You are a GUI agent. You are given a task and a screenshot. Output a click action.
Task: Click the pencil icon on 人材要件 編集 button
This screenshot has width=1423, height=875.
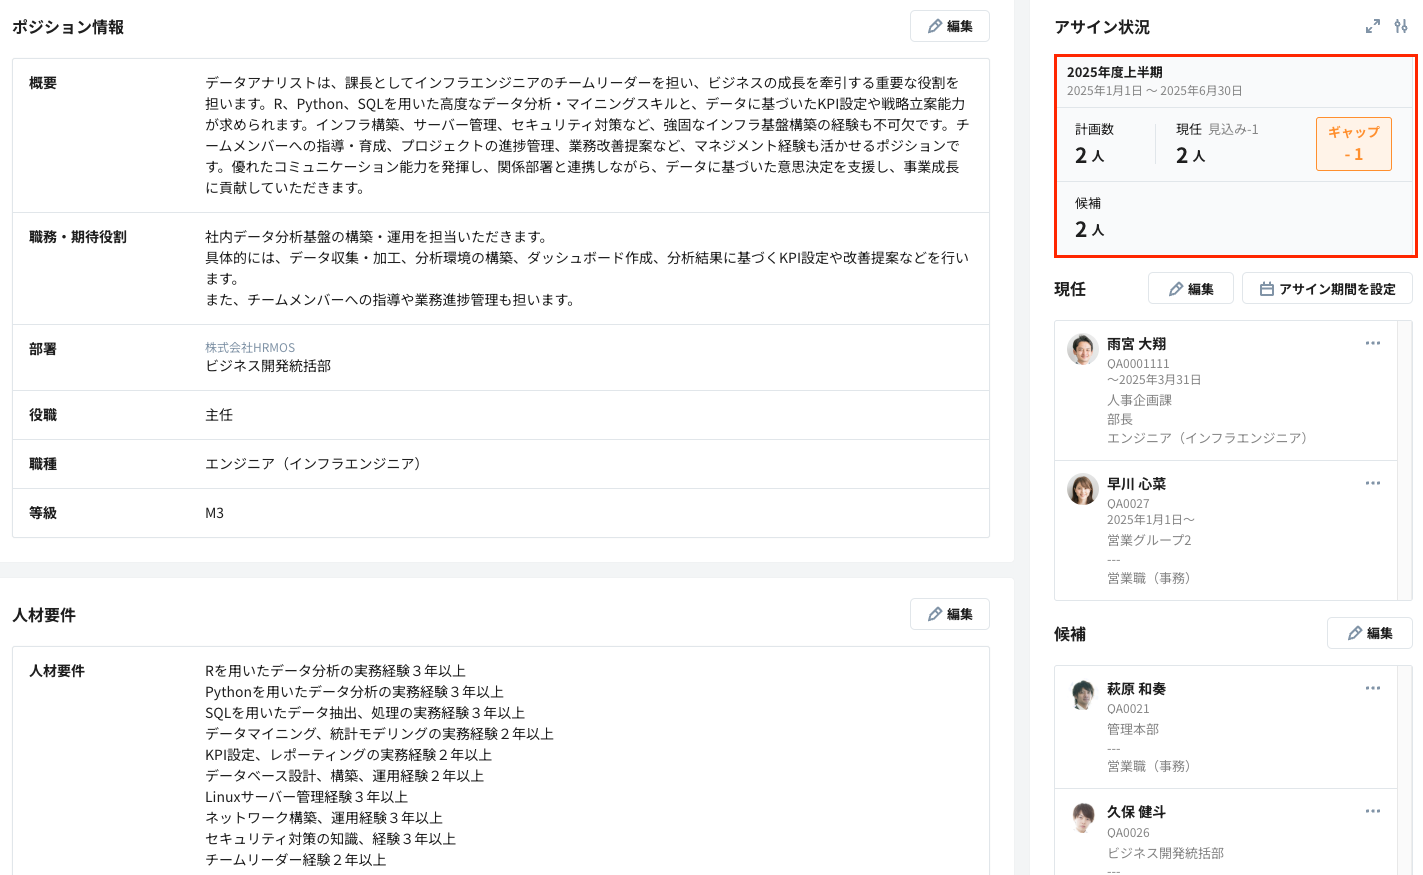[x=936, y=614]
